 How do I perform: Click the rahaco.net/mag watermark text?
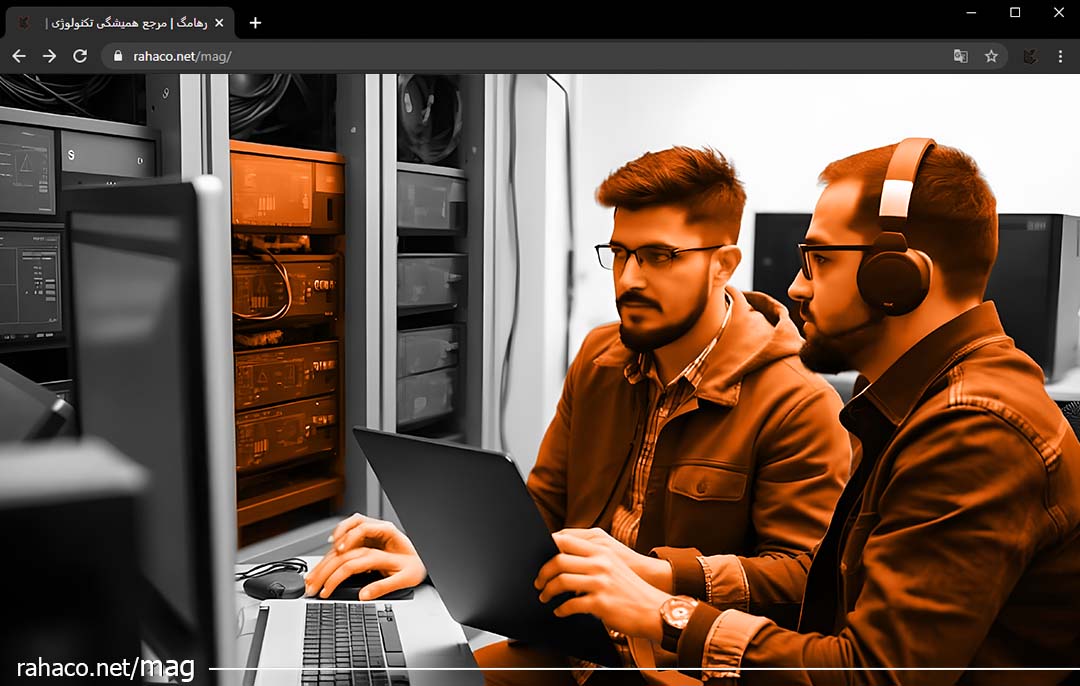tap(105, 667)
